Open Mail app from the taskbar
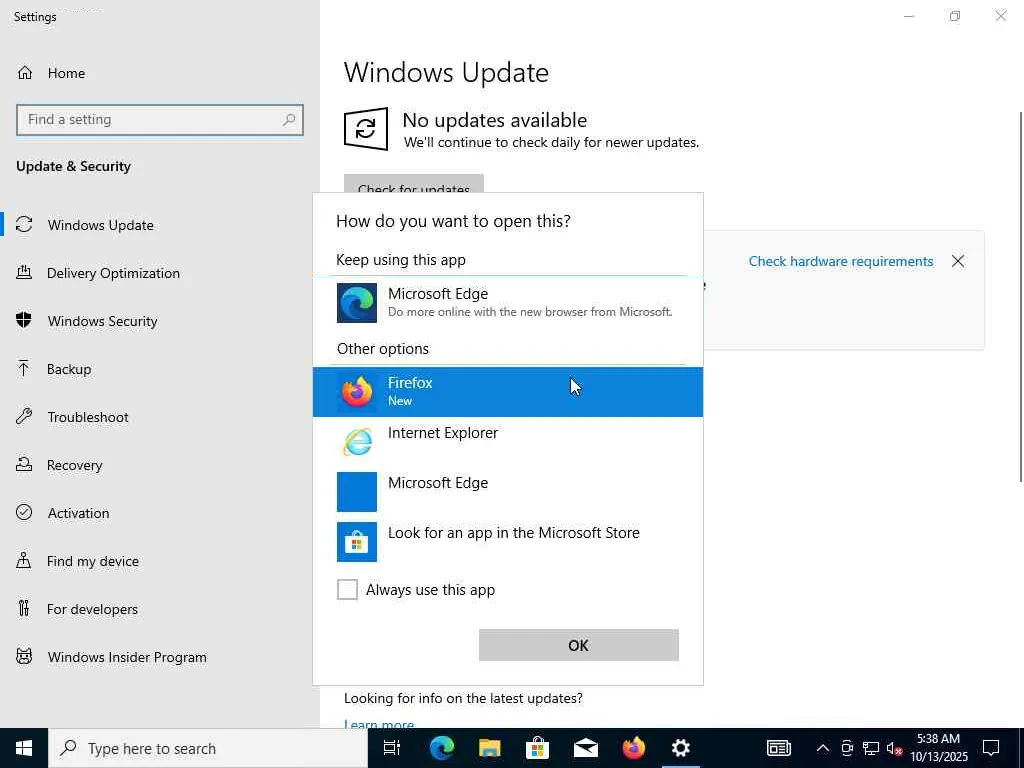This screenshot has height=768, width=1024. 586,748
